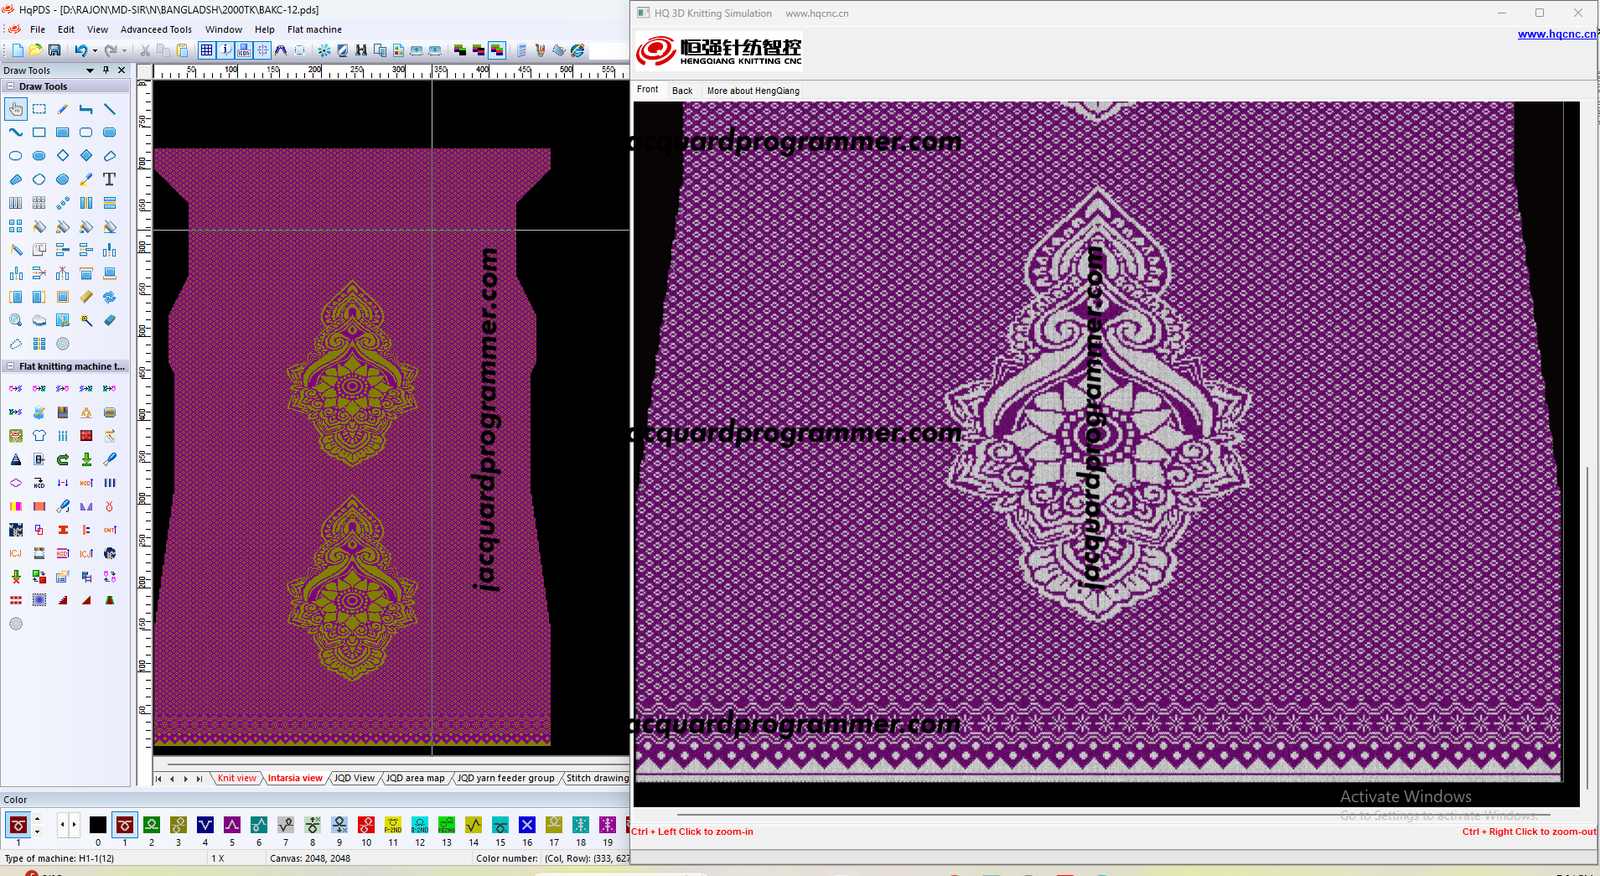Collapse the Flat knitting machine tools section

coord(10,367)
